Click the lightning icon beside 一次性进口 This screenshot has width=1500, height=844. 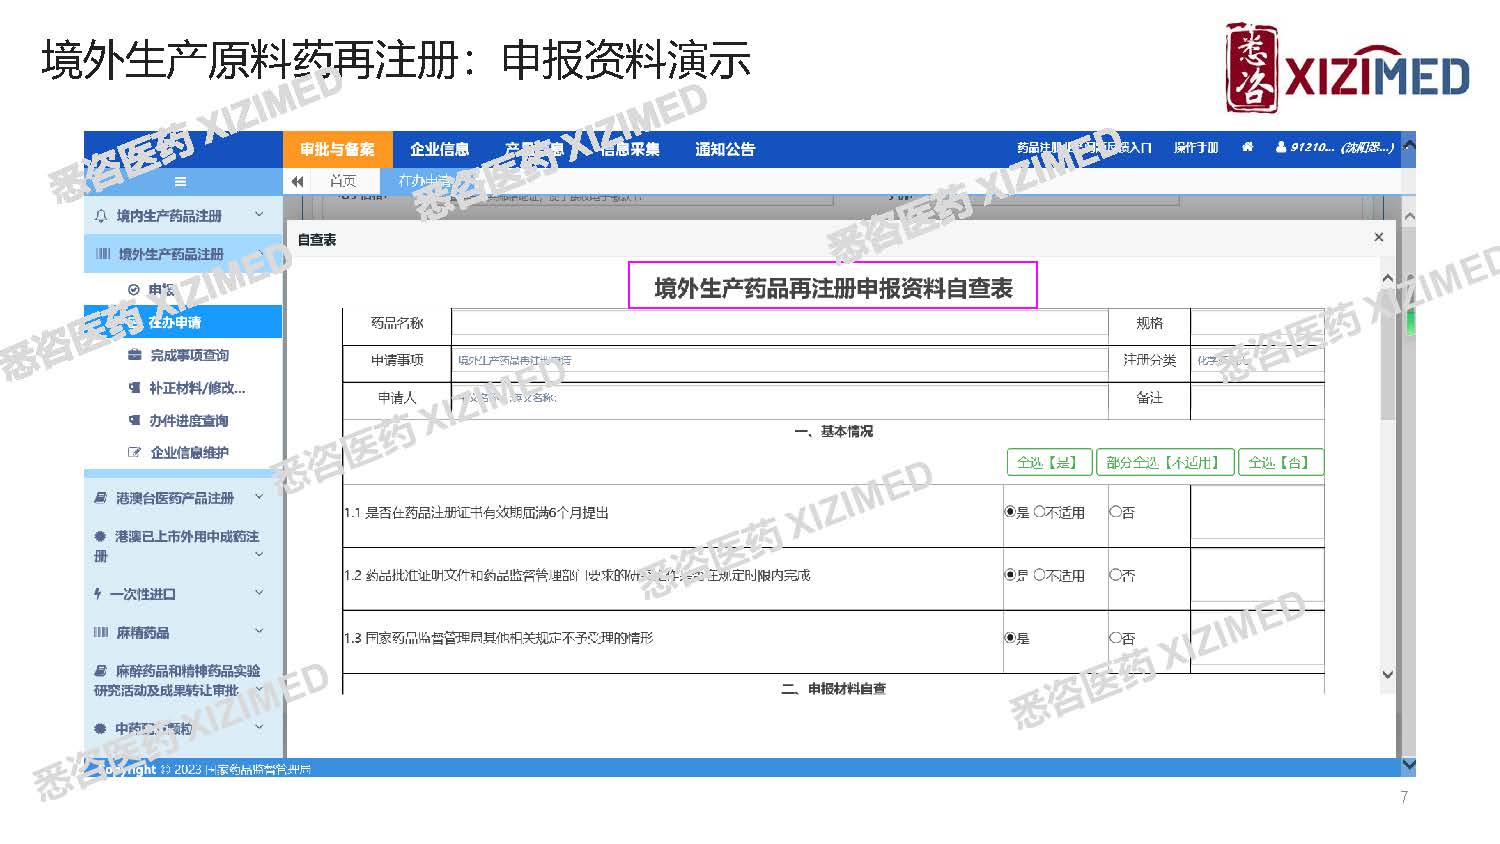point(98,594)
